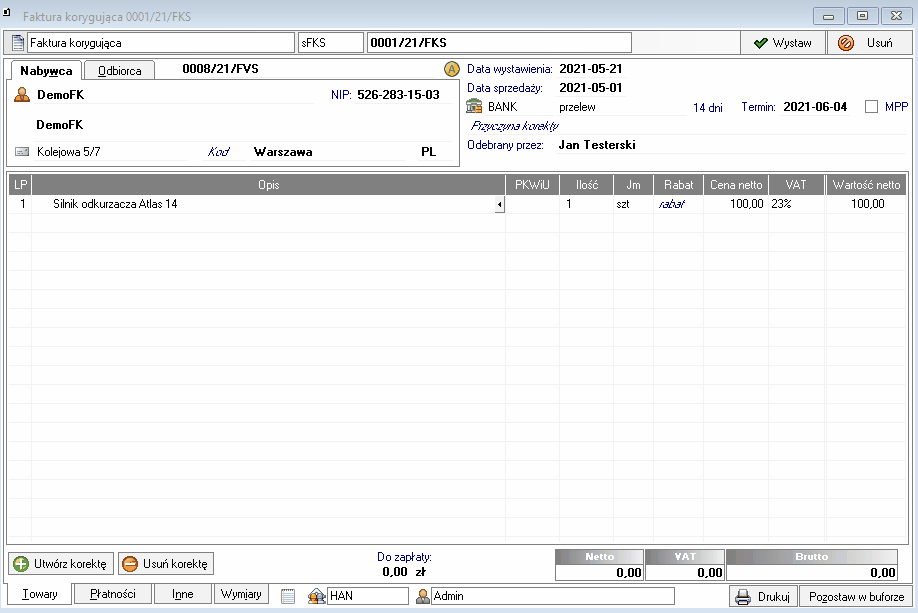Click the document icon beside Faktura korygująca
918x613 pixels.
coord(17,43)
